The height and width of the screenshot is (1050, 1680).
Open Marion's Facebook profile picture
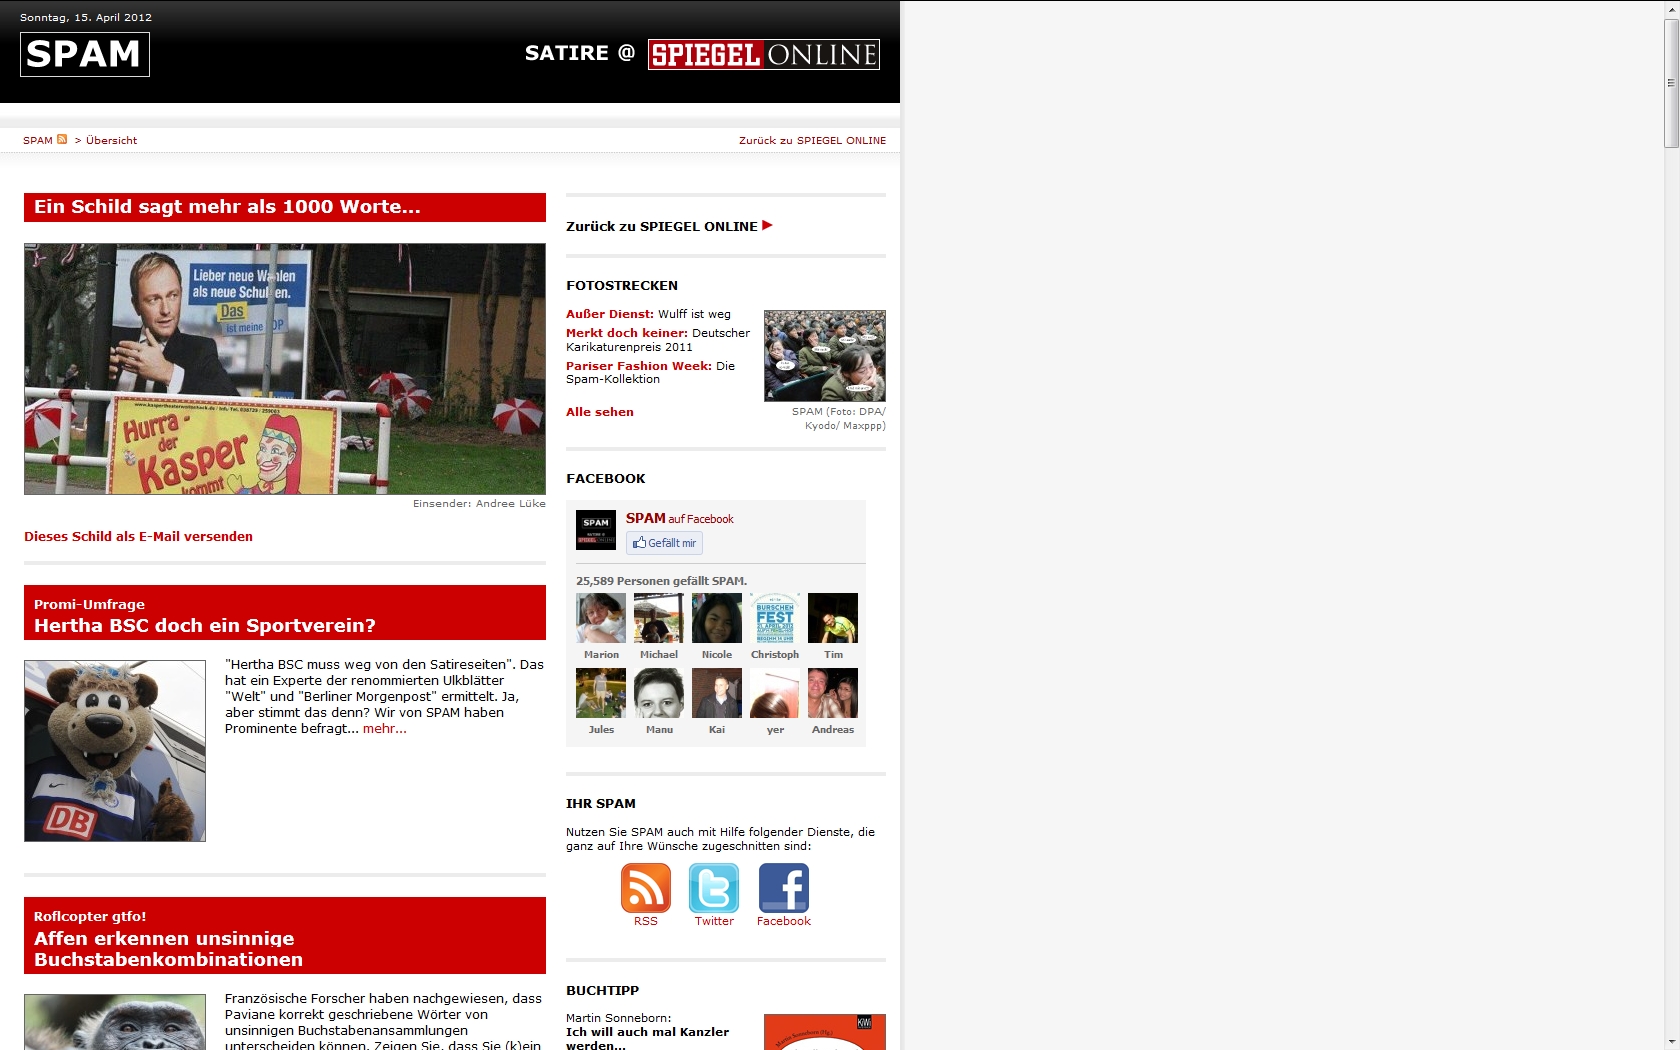point(601,618)
